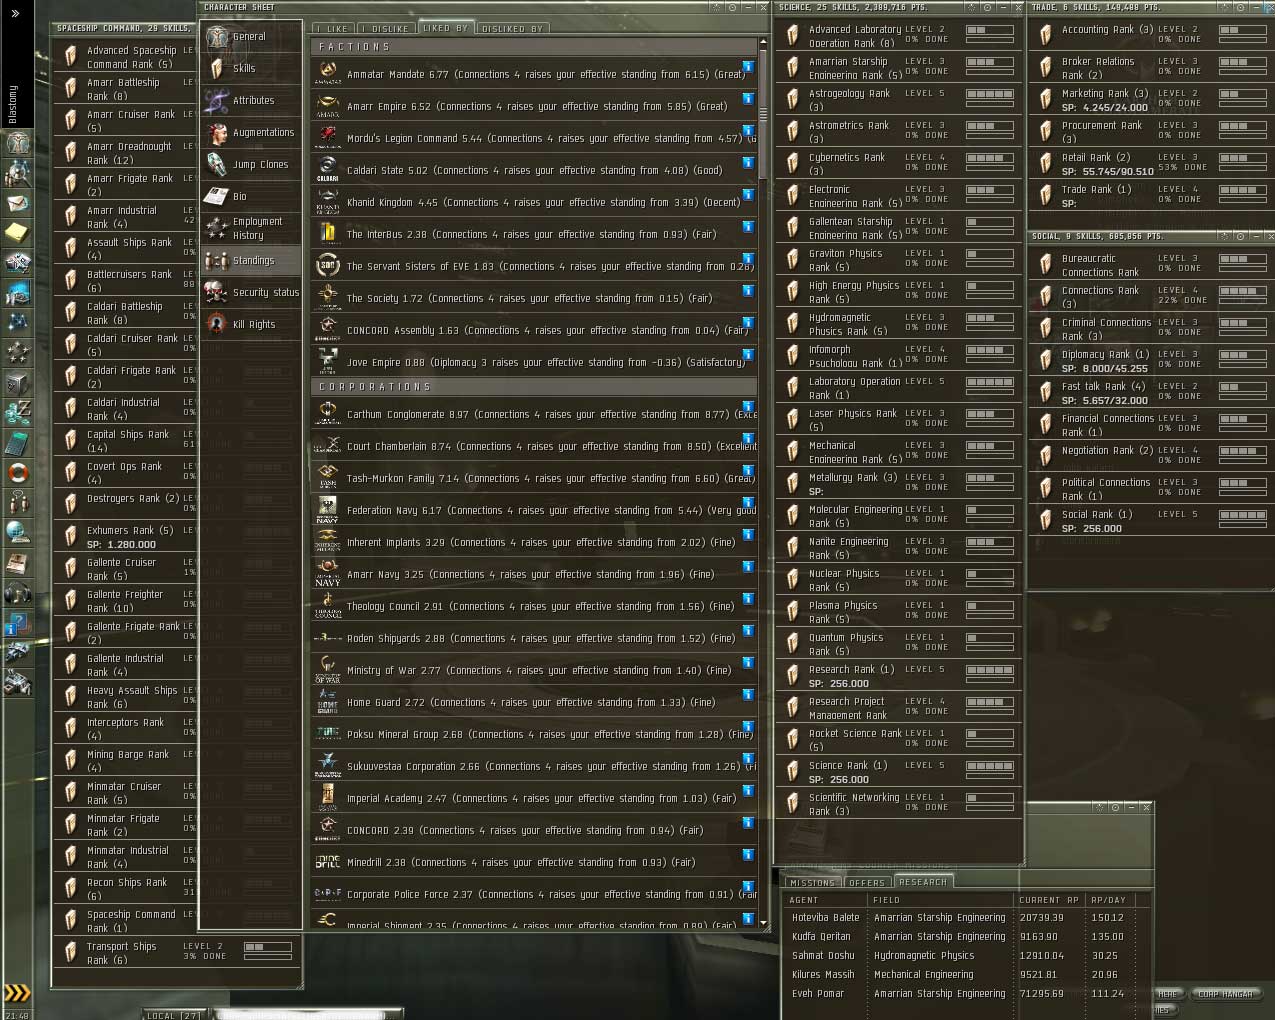Click the calculator icon in the sidebar
The height and width of the screenshot is (1020, 1275).
[17, 443]
